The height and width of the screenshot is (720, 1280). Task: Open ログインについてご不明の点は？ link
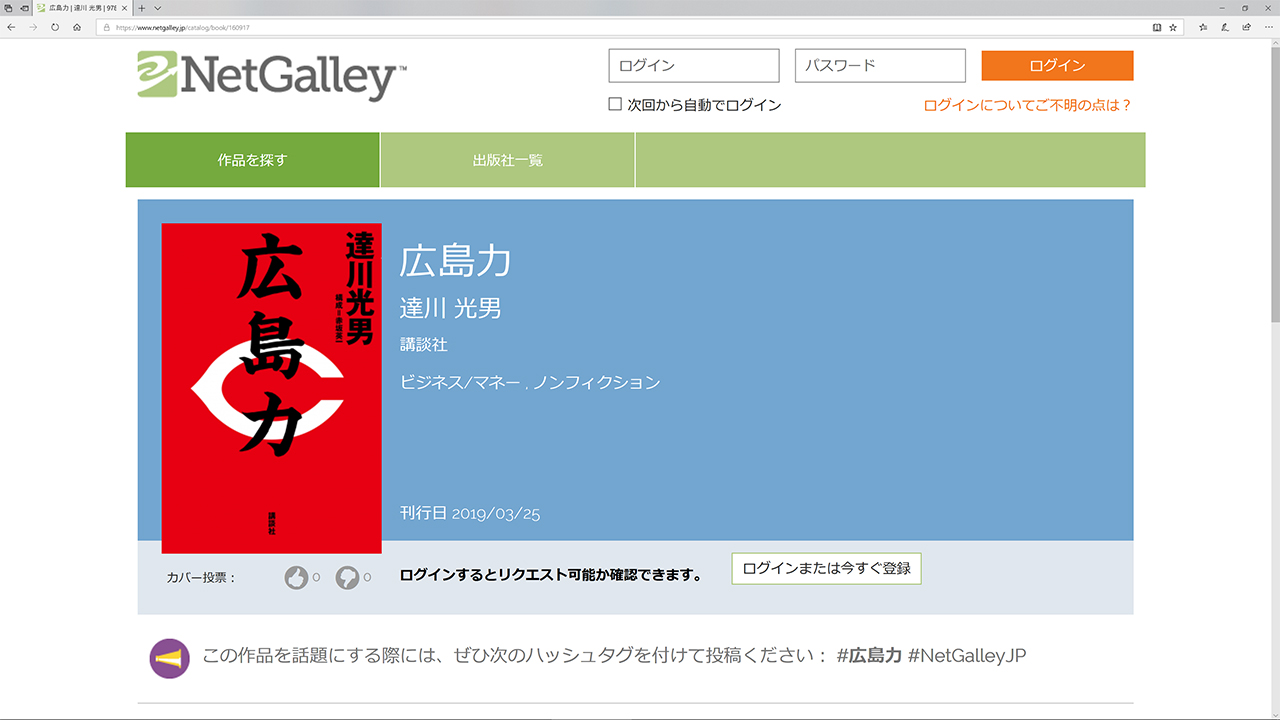tap(1028, 105)
